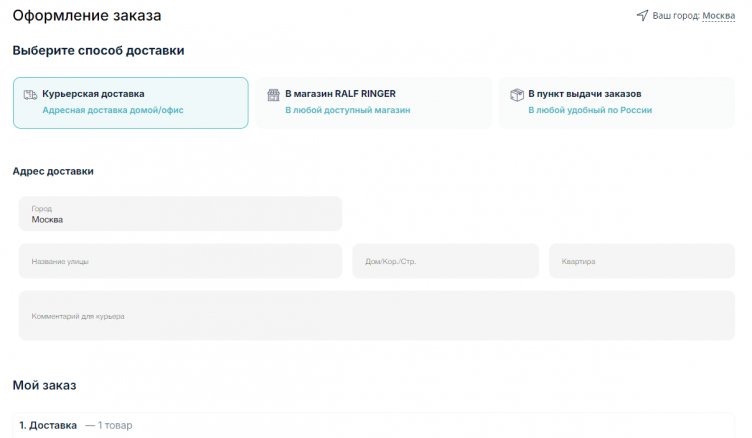The image size is (752, 438).
Task: Expand the "1. Доставка" order section
Action: 48,425
